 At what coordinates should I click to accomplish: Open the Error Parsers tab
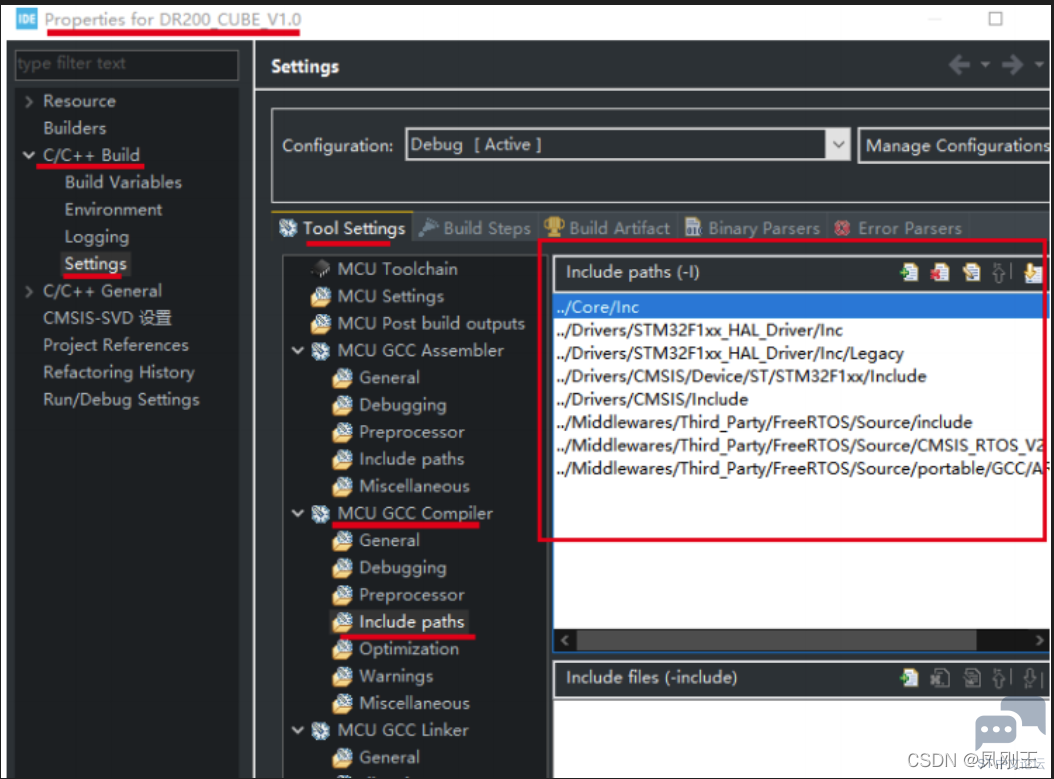[898, 229]
